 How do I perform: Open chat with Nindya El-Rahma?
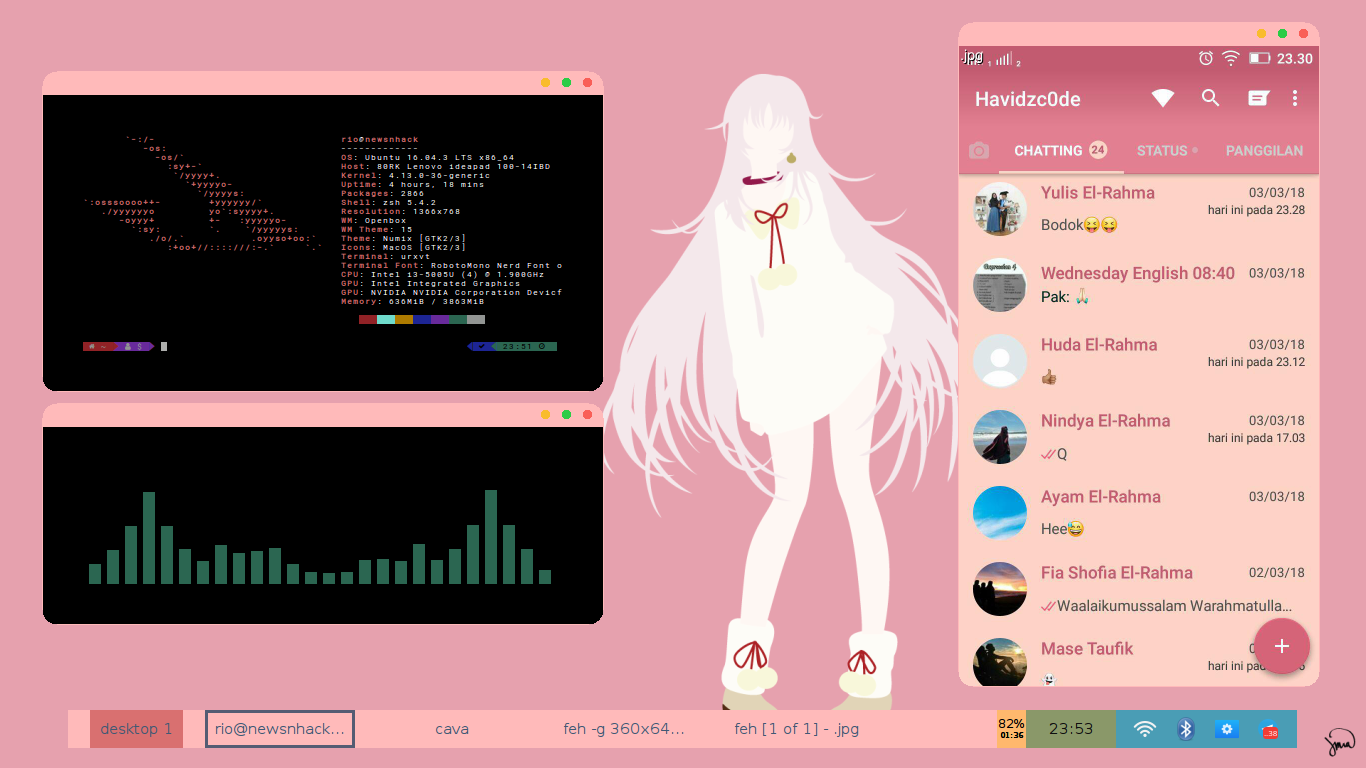[x=1139, y=437]
